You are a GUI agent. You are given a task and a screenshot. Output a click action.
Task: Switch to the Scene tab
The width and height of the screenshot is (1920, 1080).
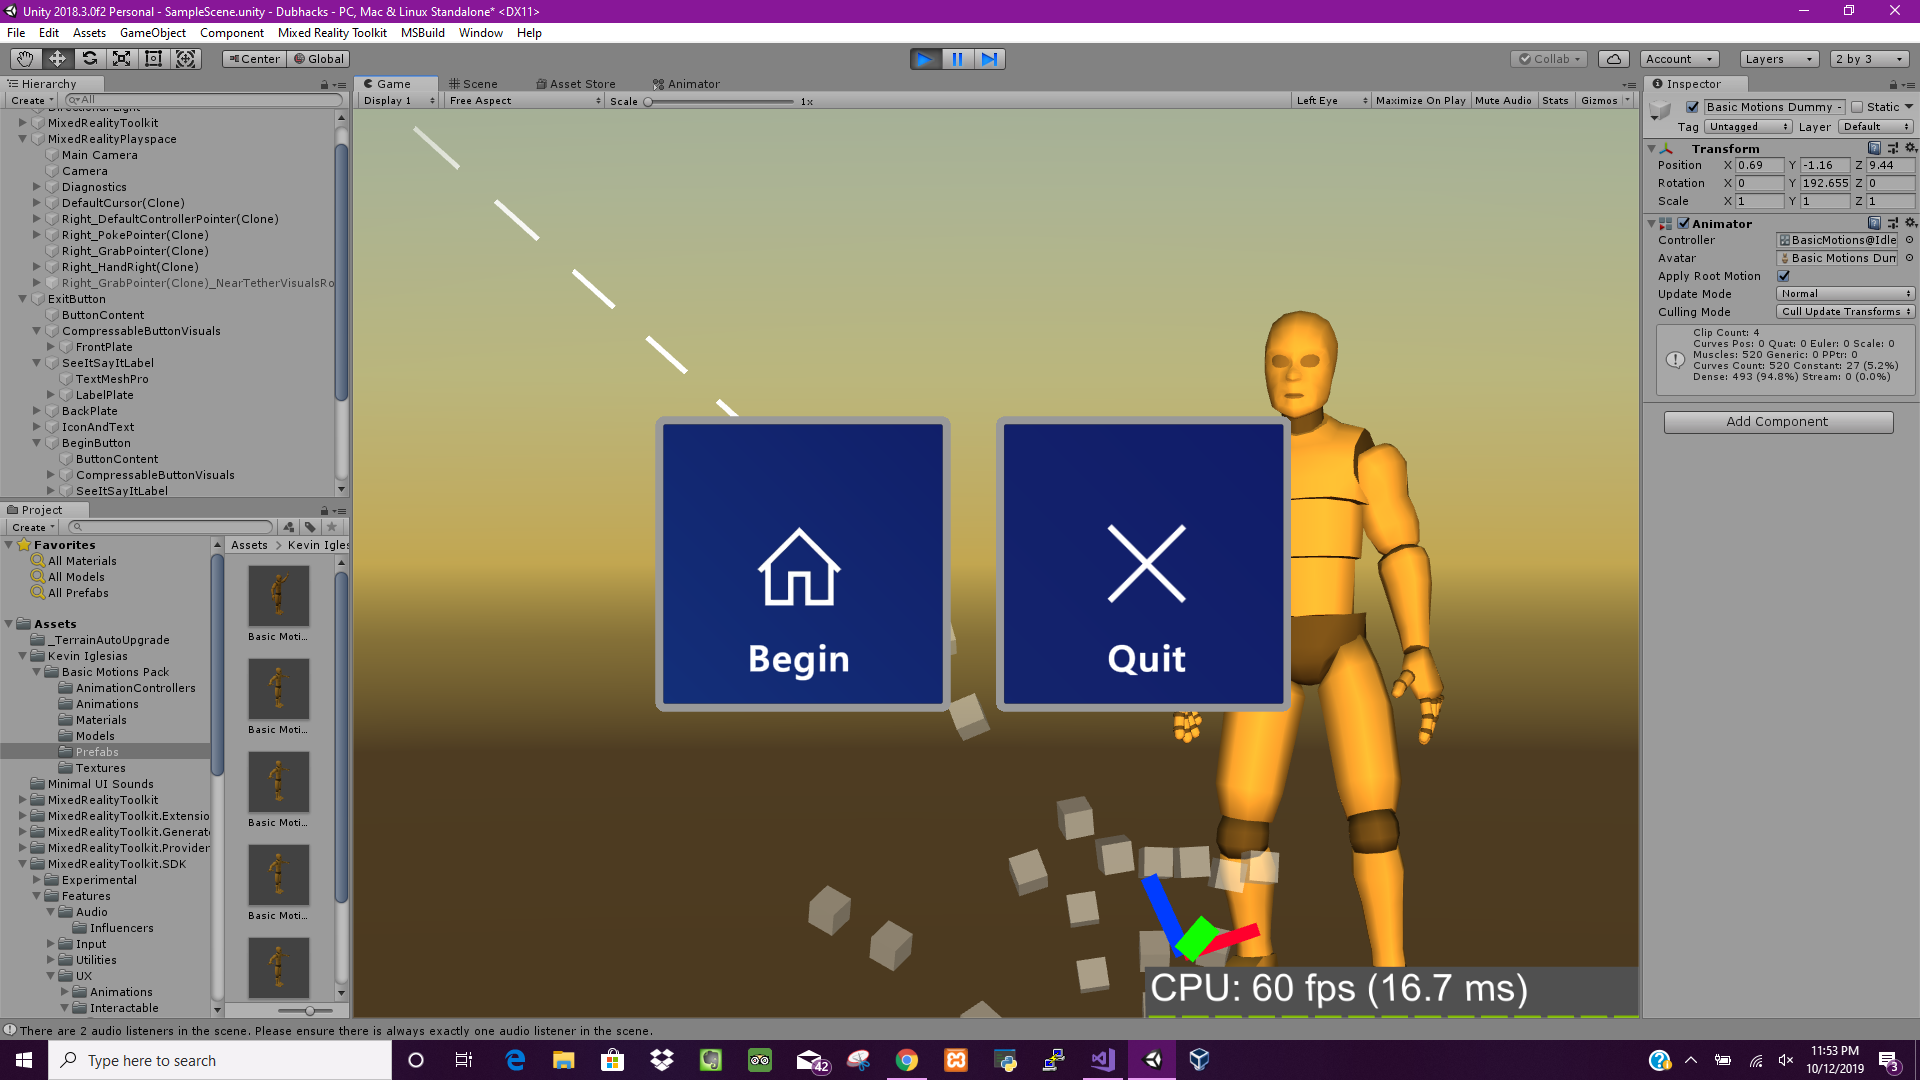[x=473, y=84]
